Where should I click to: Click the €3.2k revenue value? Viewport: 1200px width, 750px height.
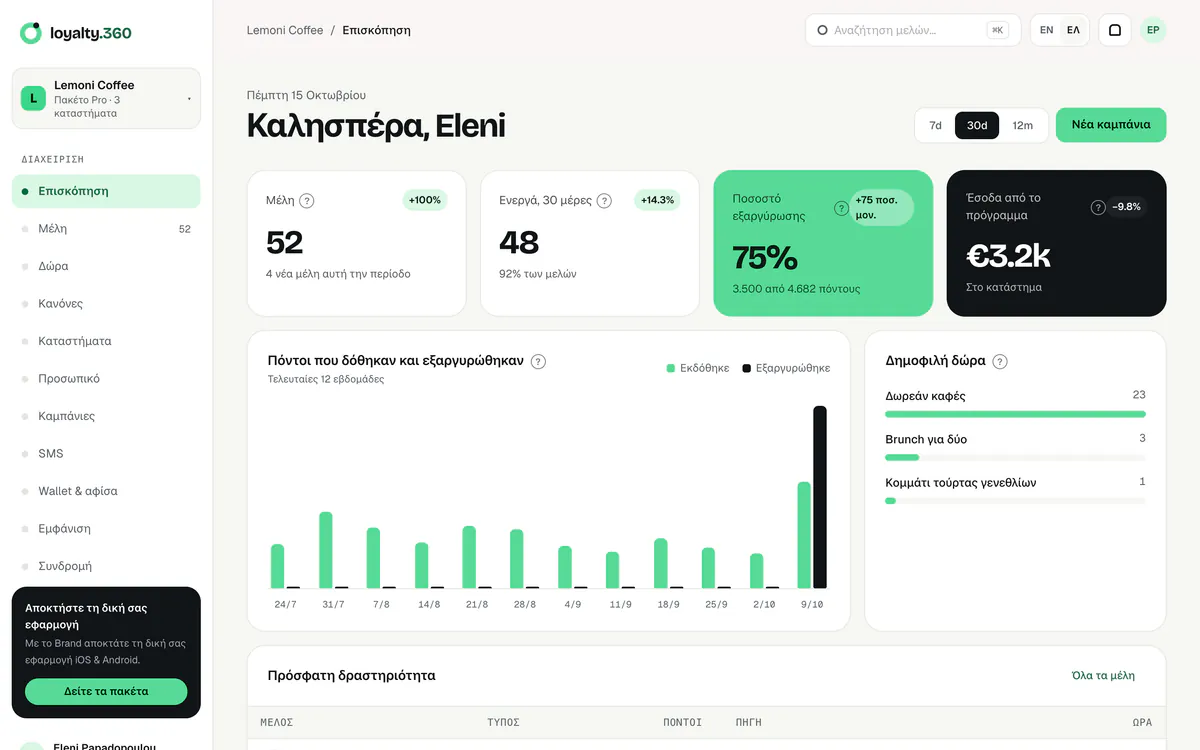click(x=1008, y=256)
